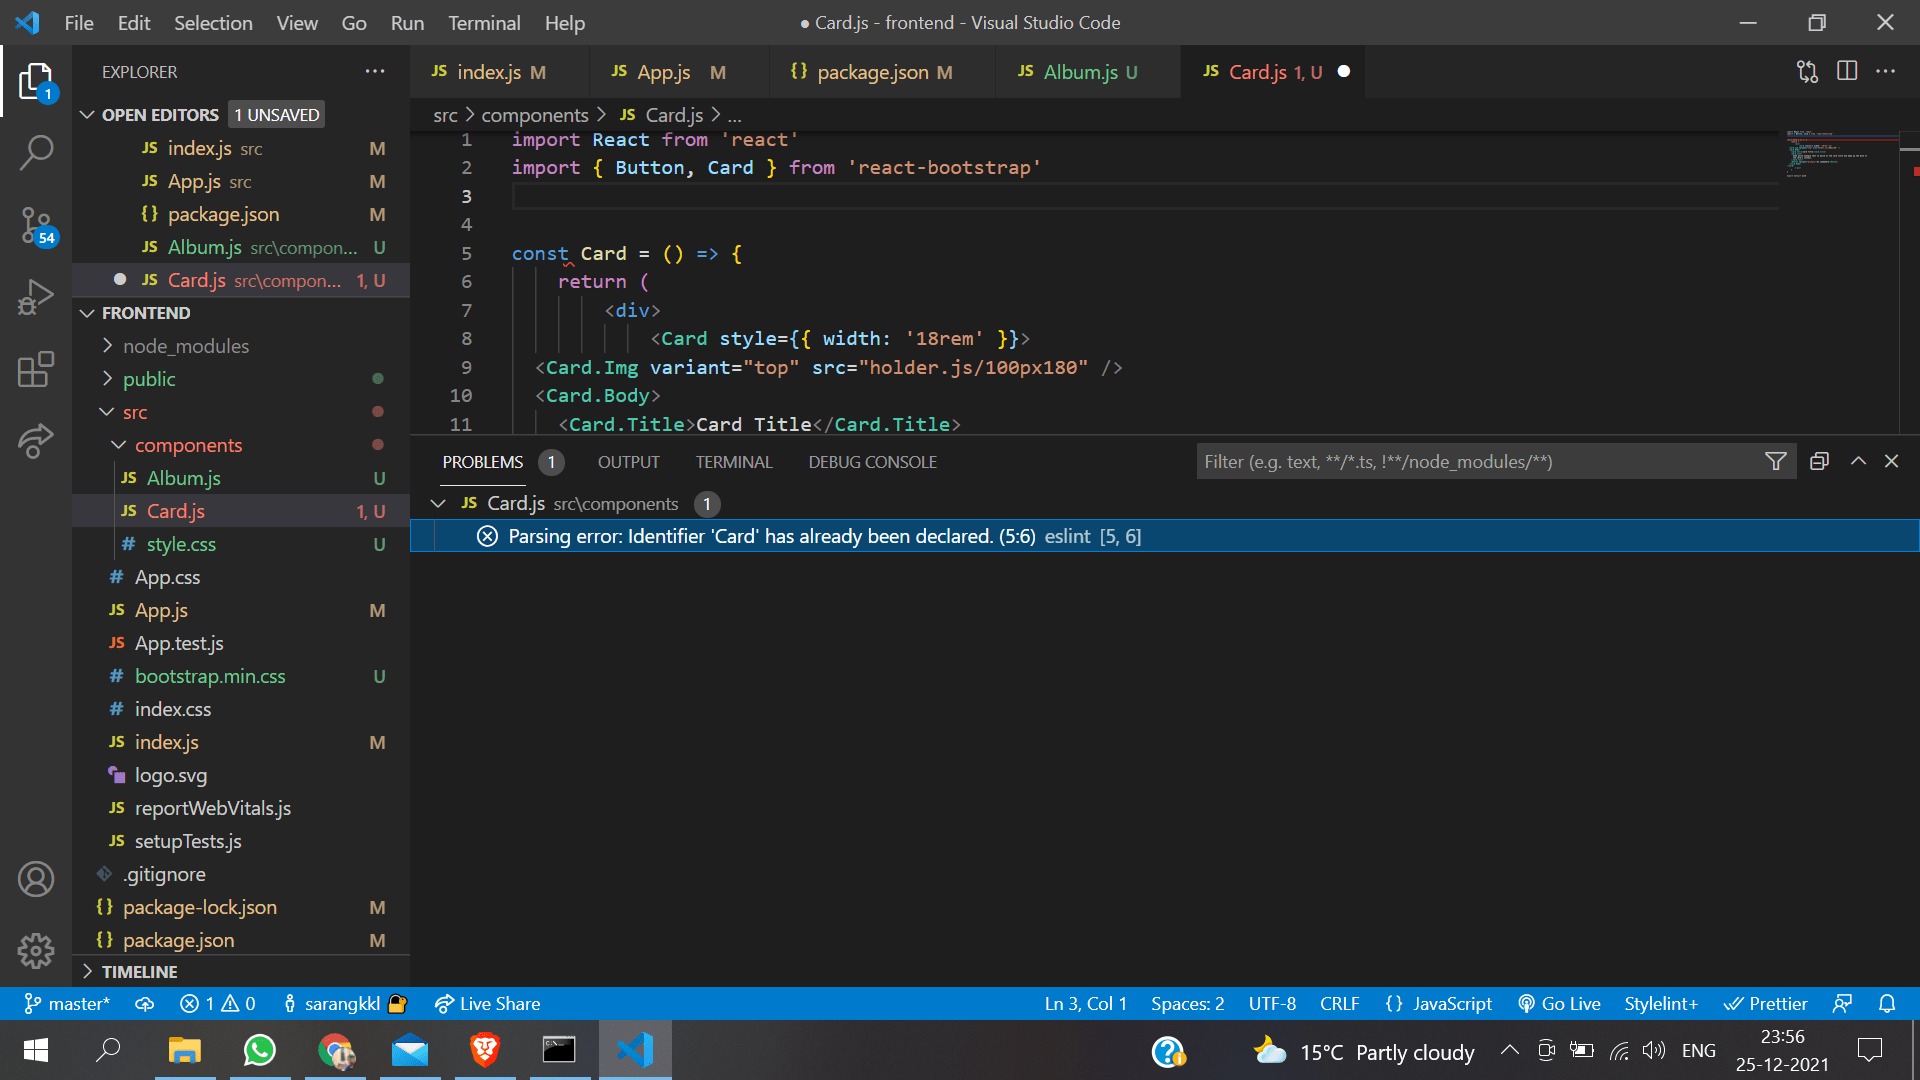Toggle Prettier in the status bar

pos(1765,1003)
